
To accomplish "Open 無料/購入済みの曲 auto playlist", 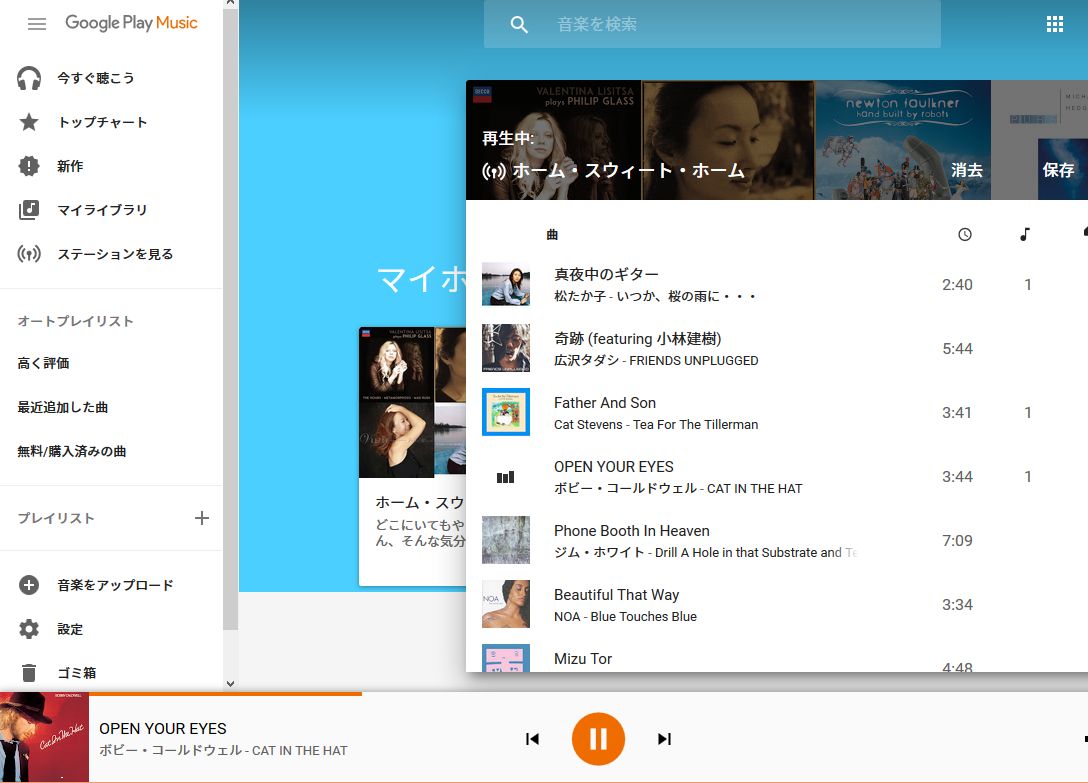I will [71, 451].
